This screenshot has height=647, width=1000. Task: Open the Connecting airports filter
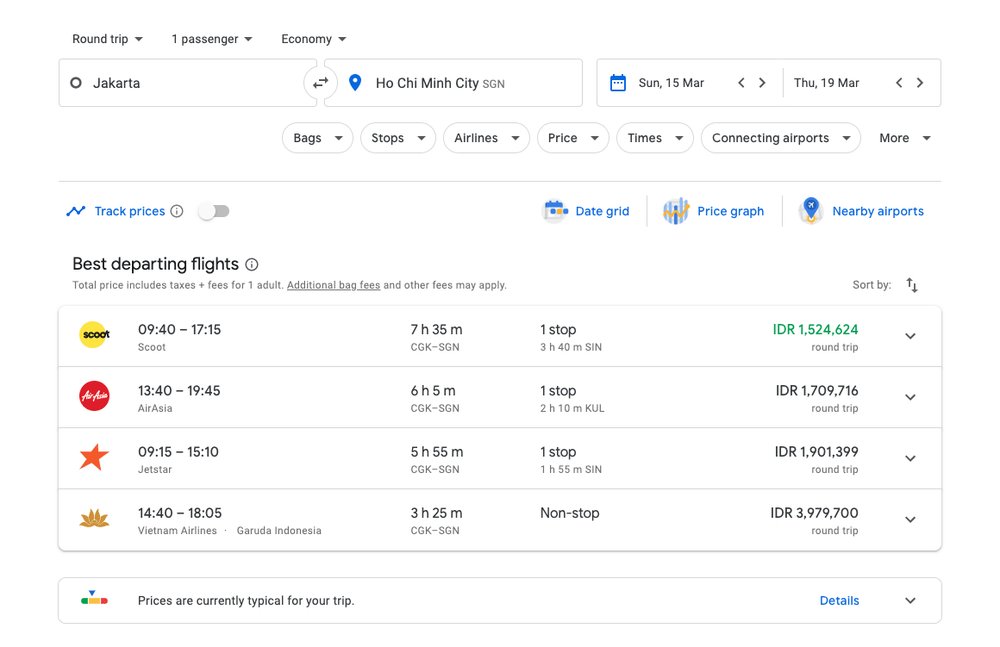[780, 138]
